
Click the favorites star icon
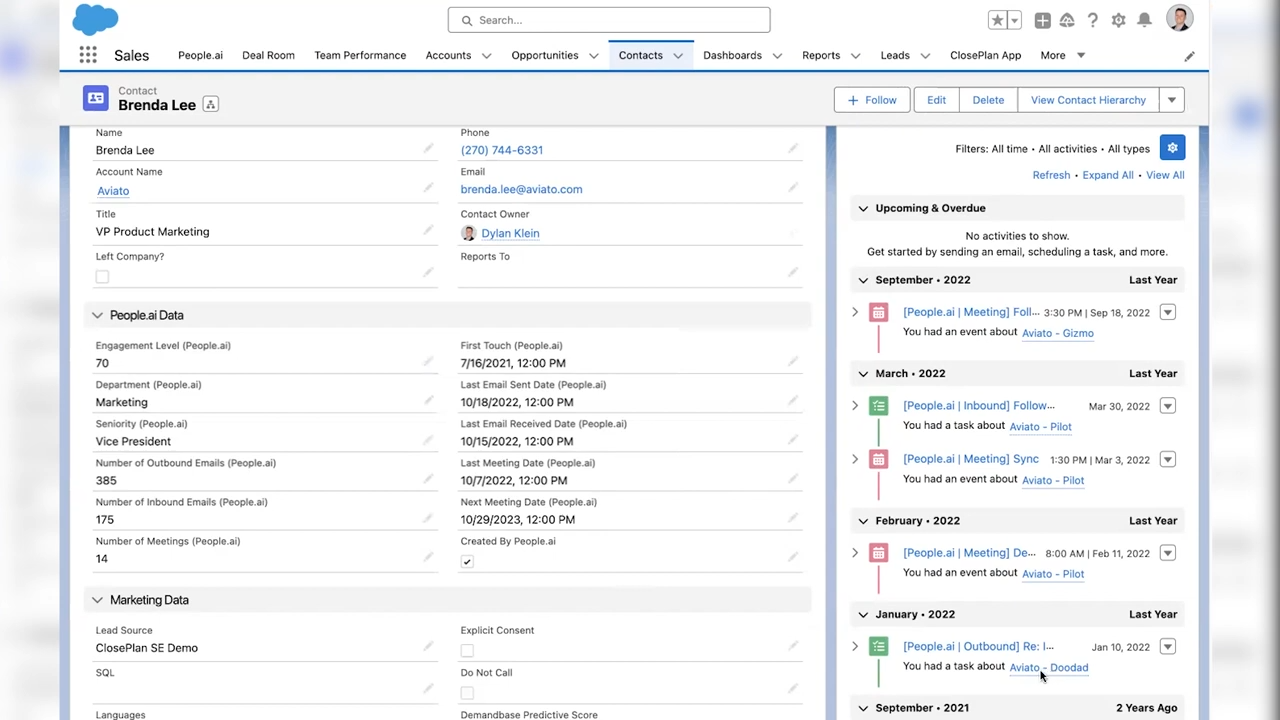click(997, 20)
